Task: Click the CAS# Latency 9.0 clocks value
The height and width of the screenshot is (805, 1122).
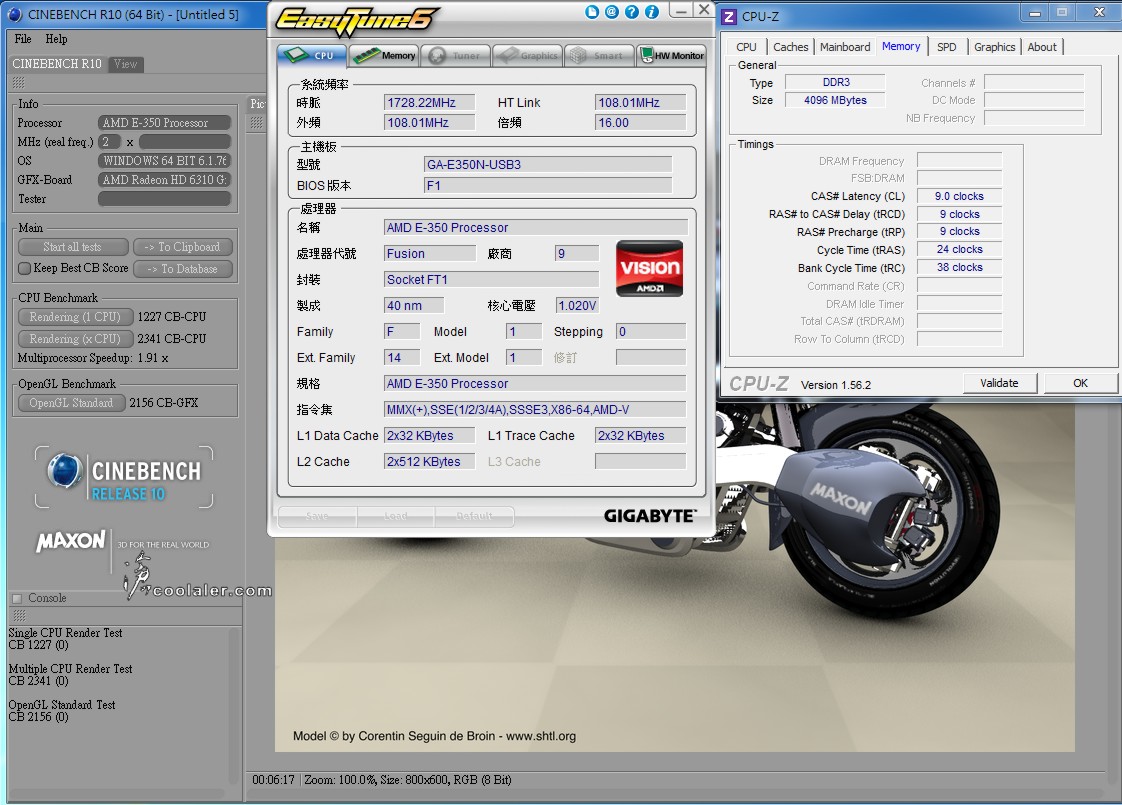Action: point(959,196)
